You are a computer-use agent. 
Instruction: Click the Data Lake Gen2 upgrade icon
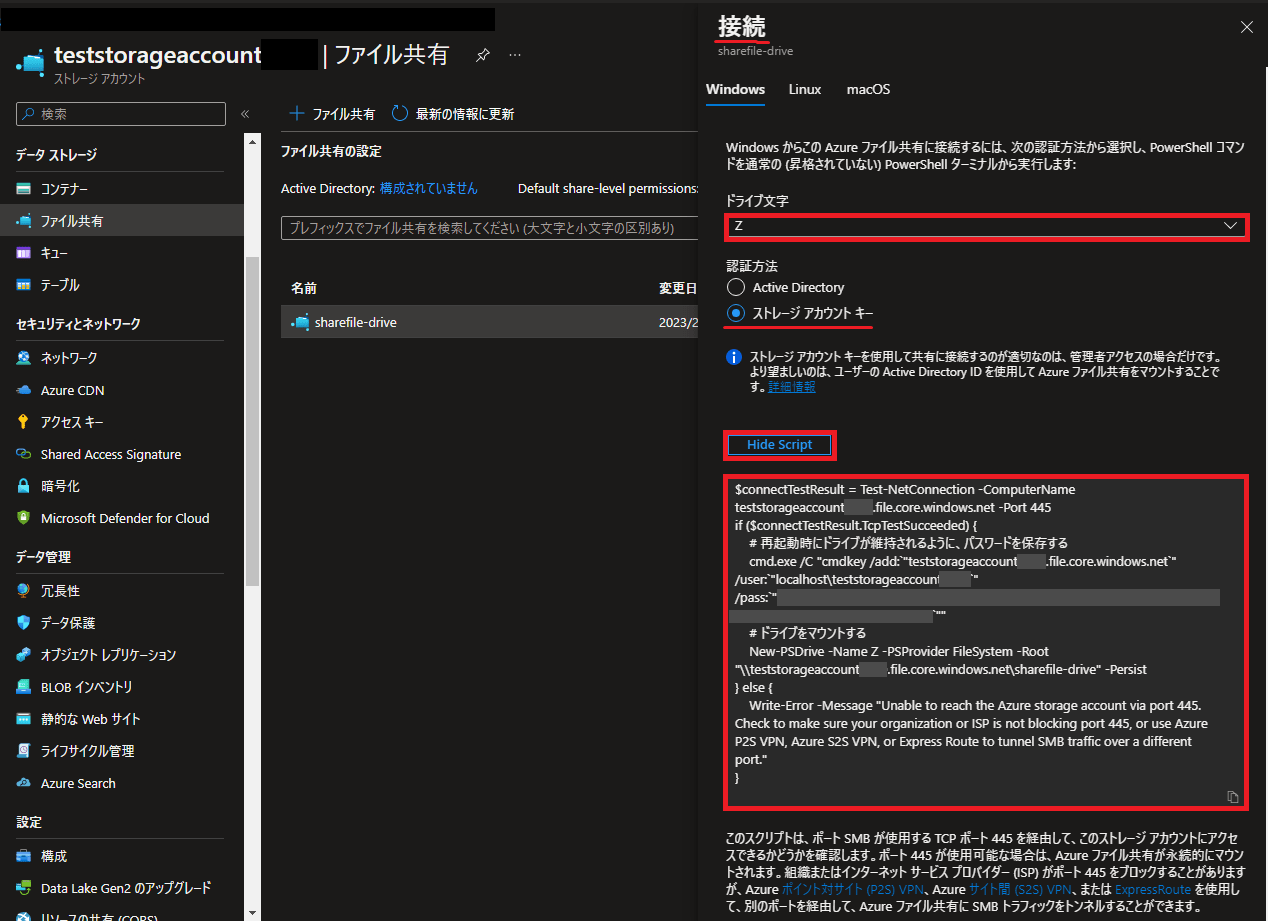[24, 888]
